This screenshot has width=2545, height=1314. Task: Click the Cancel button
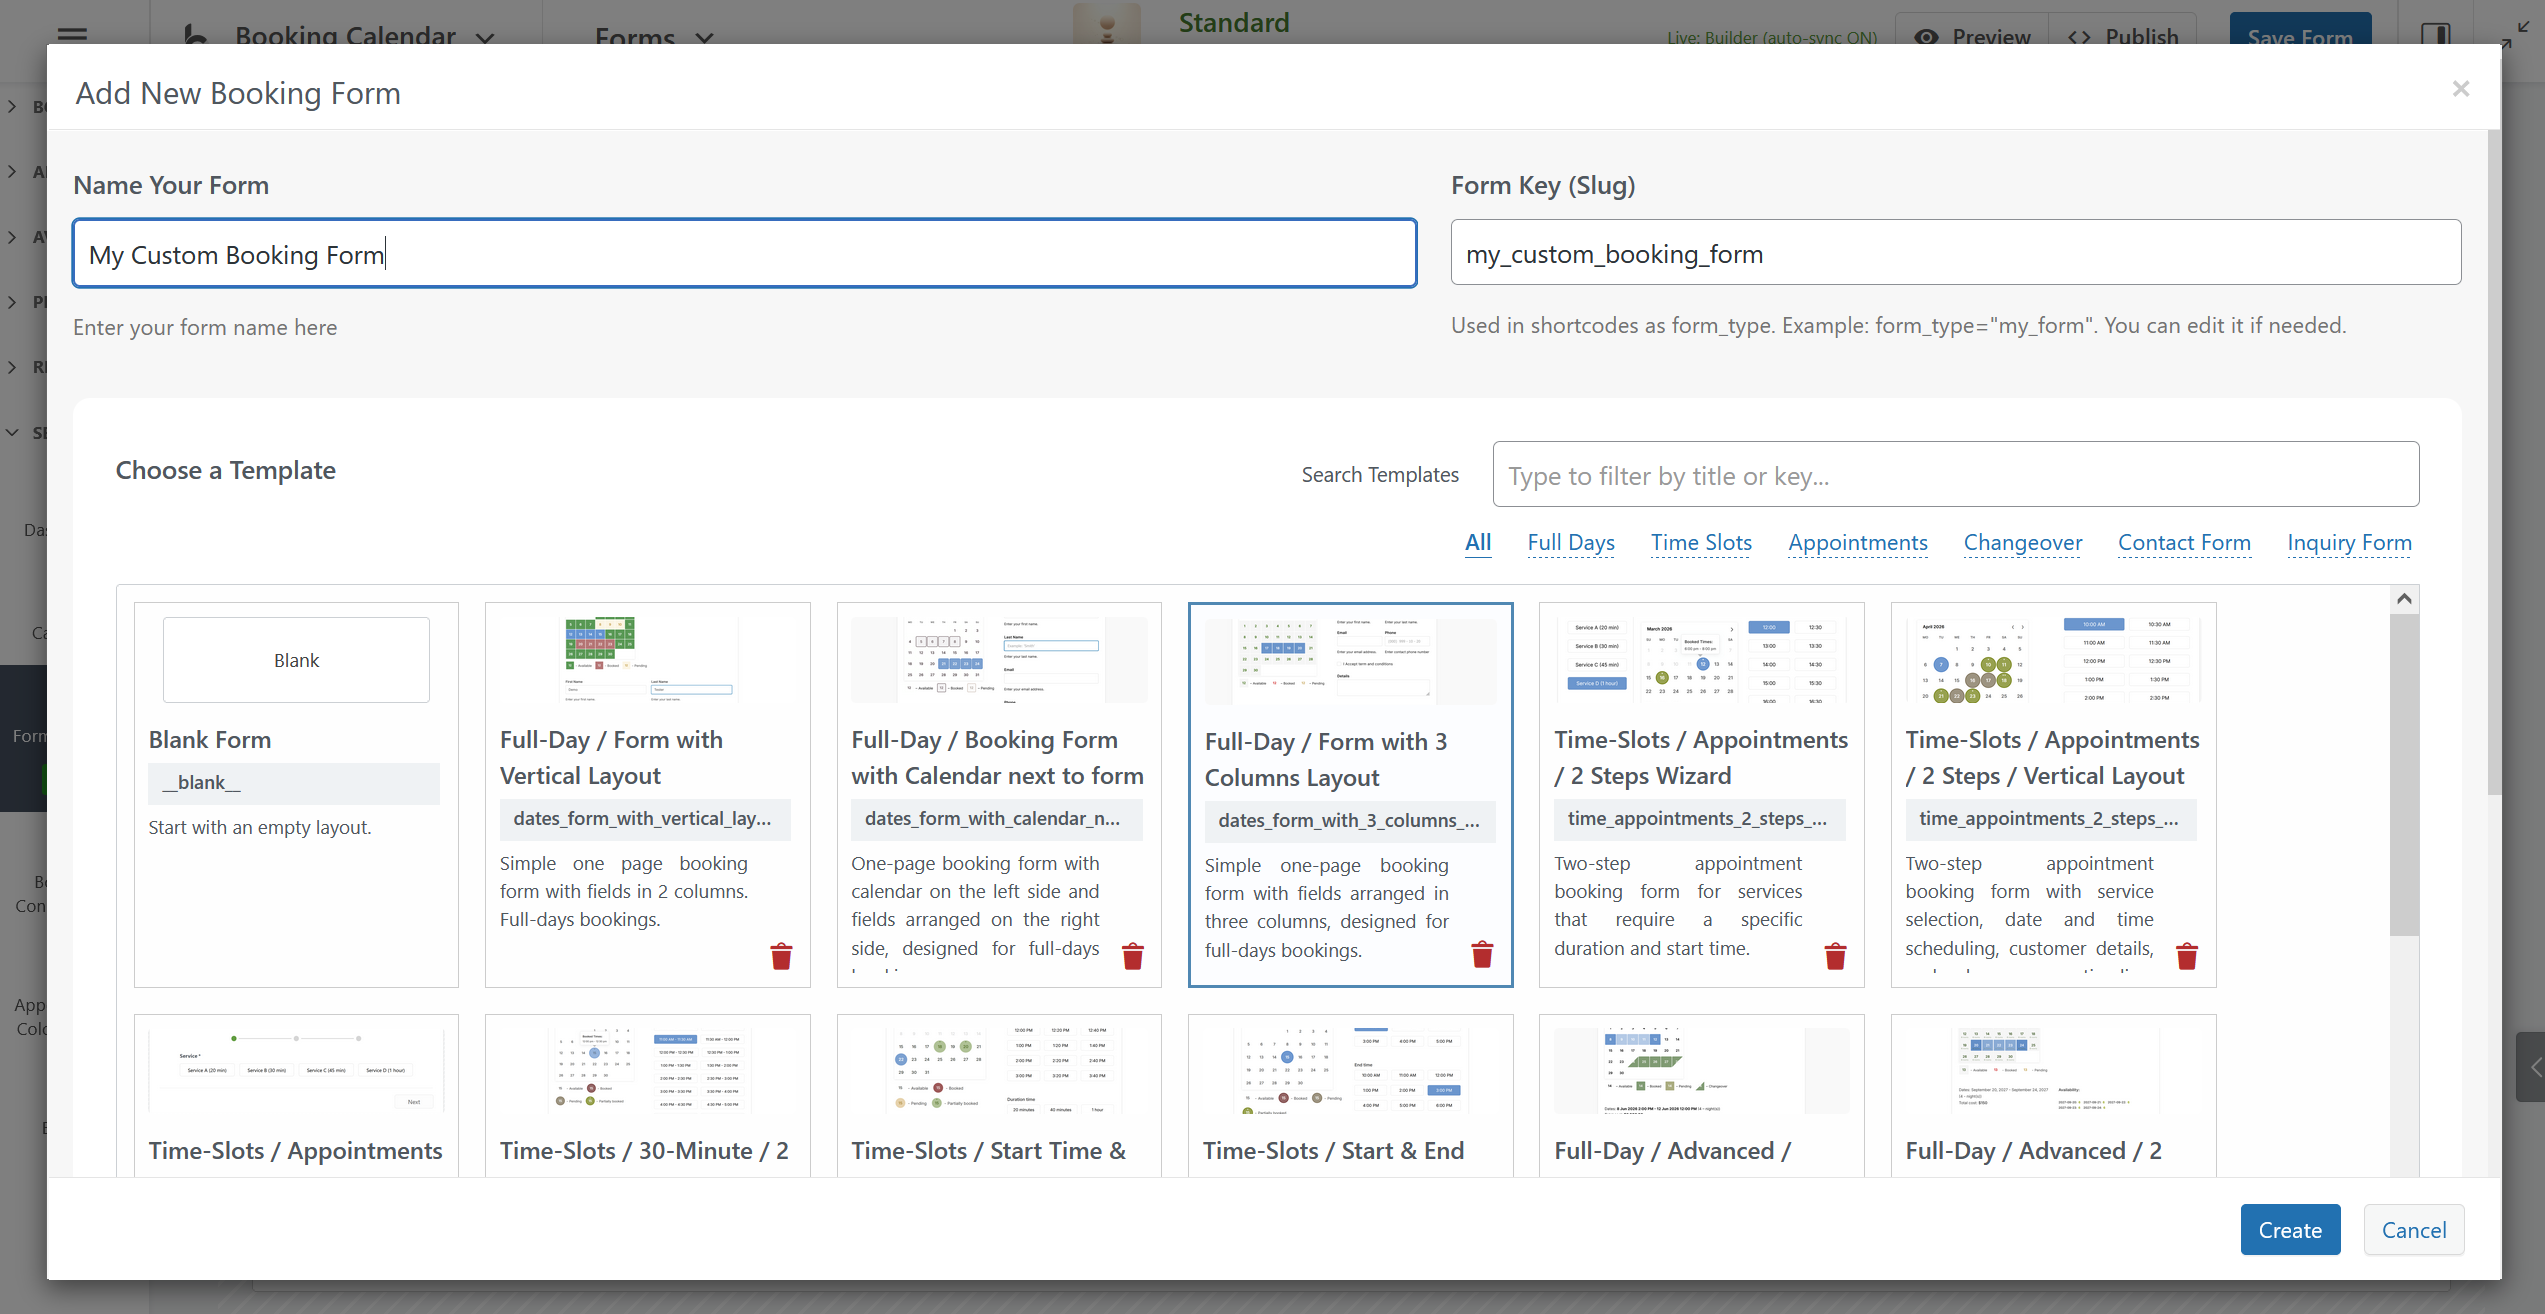coord(2413,1230)
